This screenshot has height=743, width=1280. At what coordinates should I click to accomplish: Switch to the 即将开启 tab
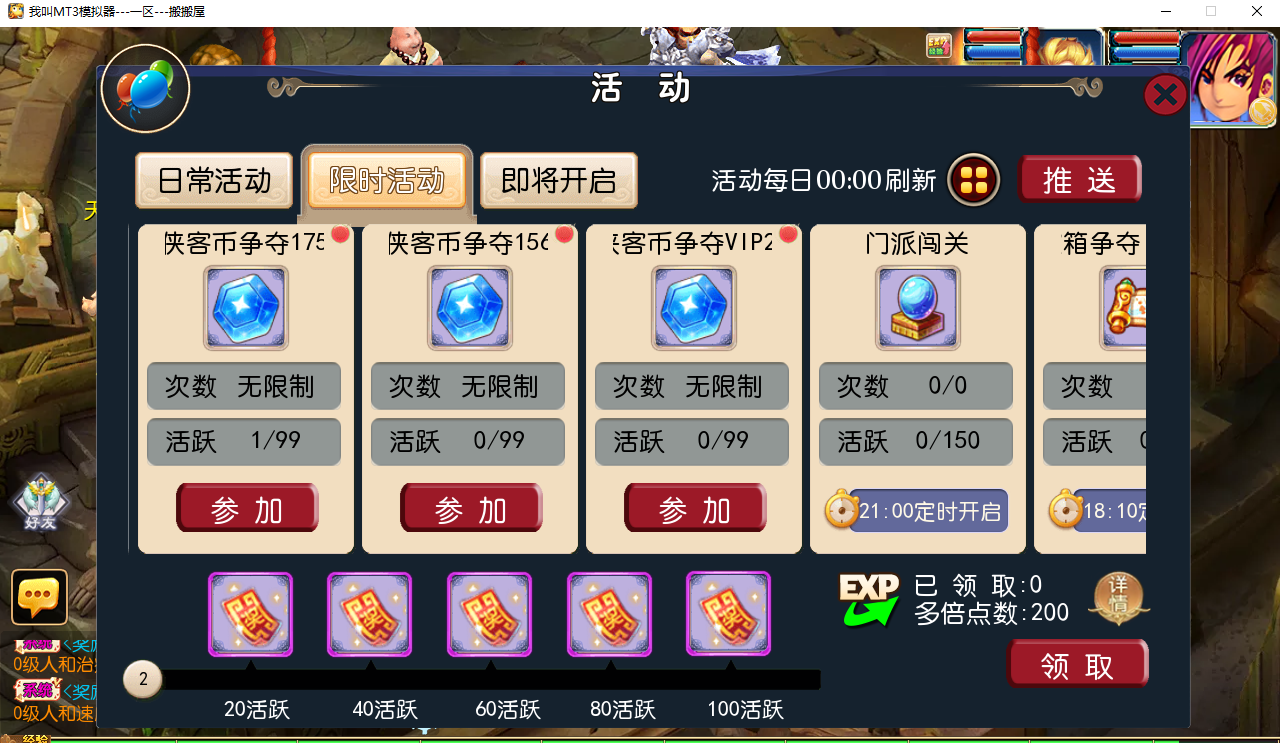(x=558, y=180)
